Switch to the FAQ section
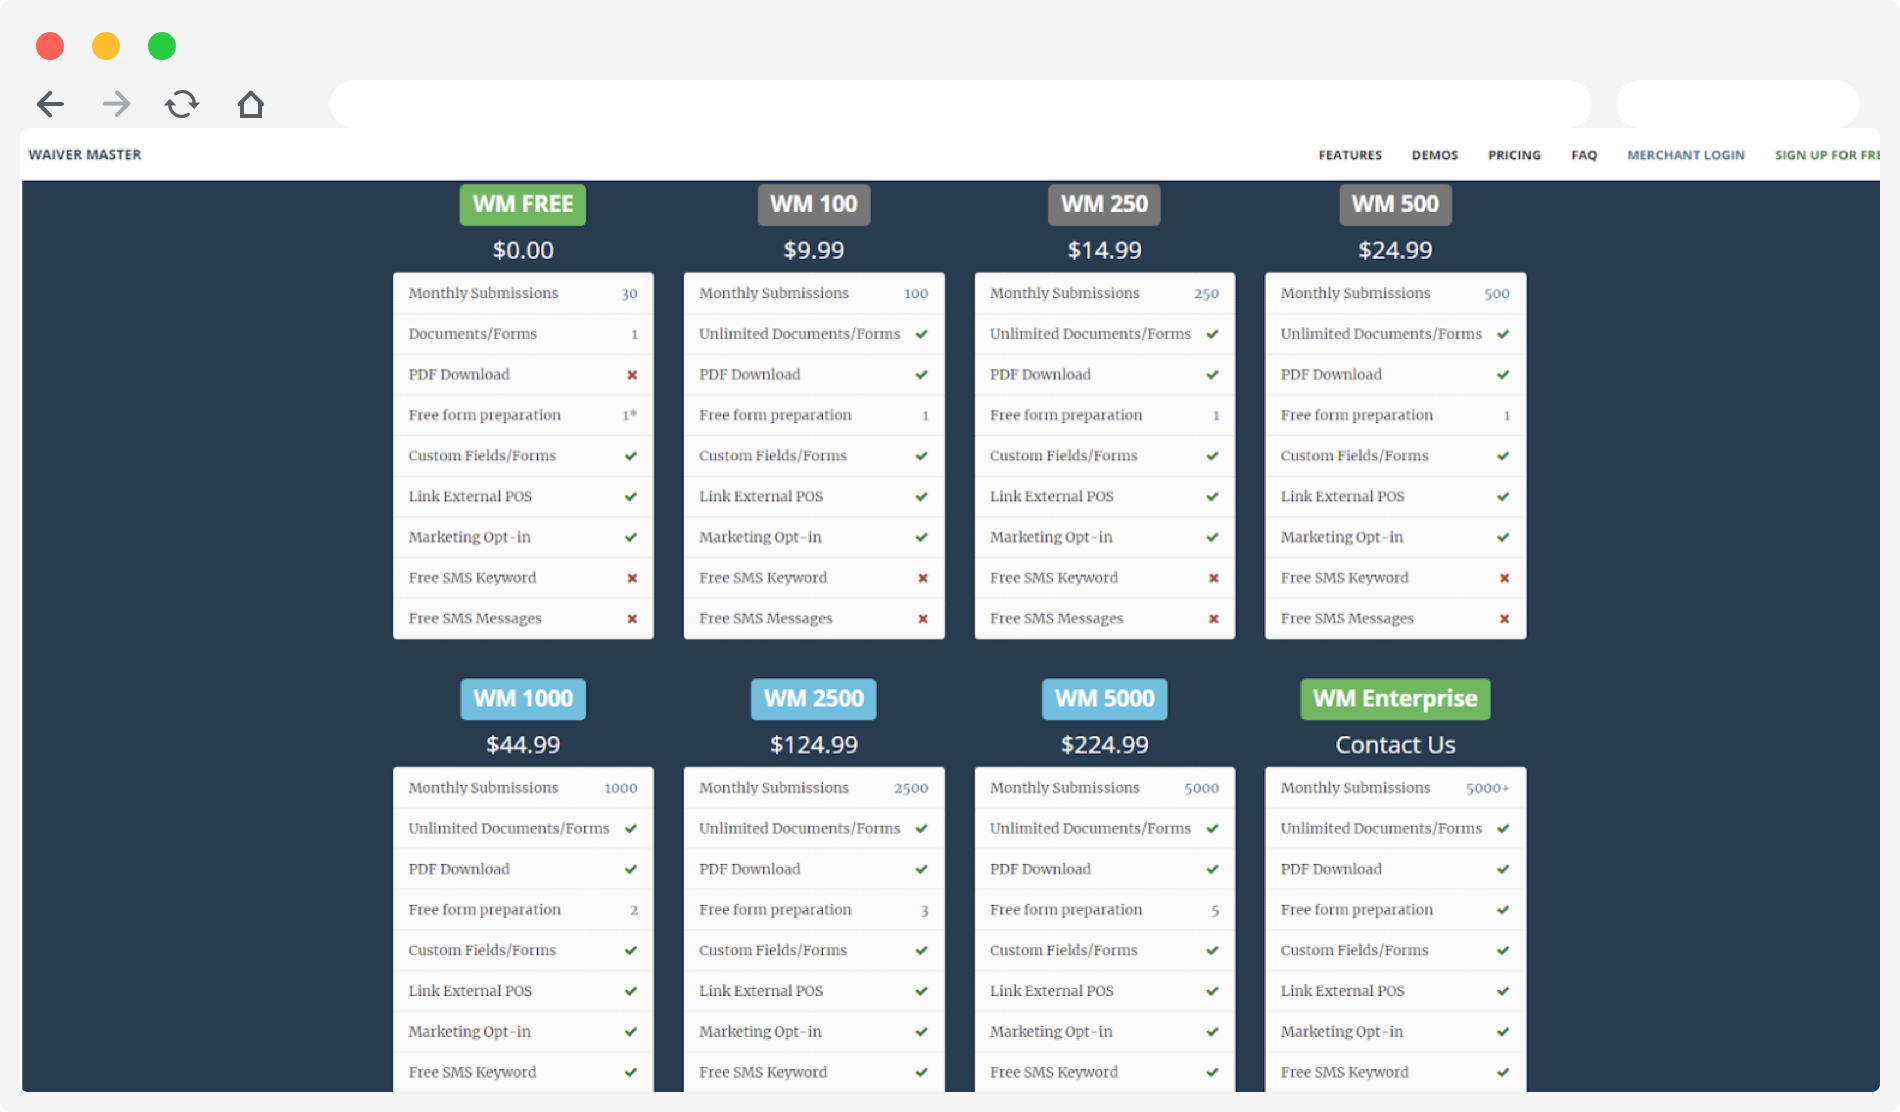 (x=1584, y=155)
